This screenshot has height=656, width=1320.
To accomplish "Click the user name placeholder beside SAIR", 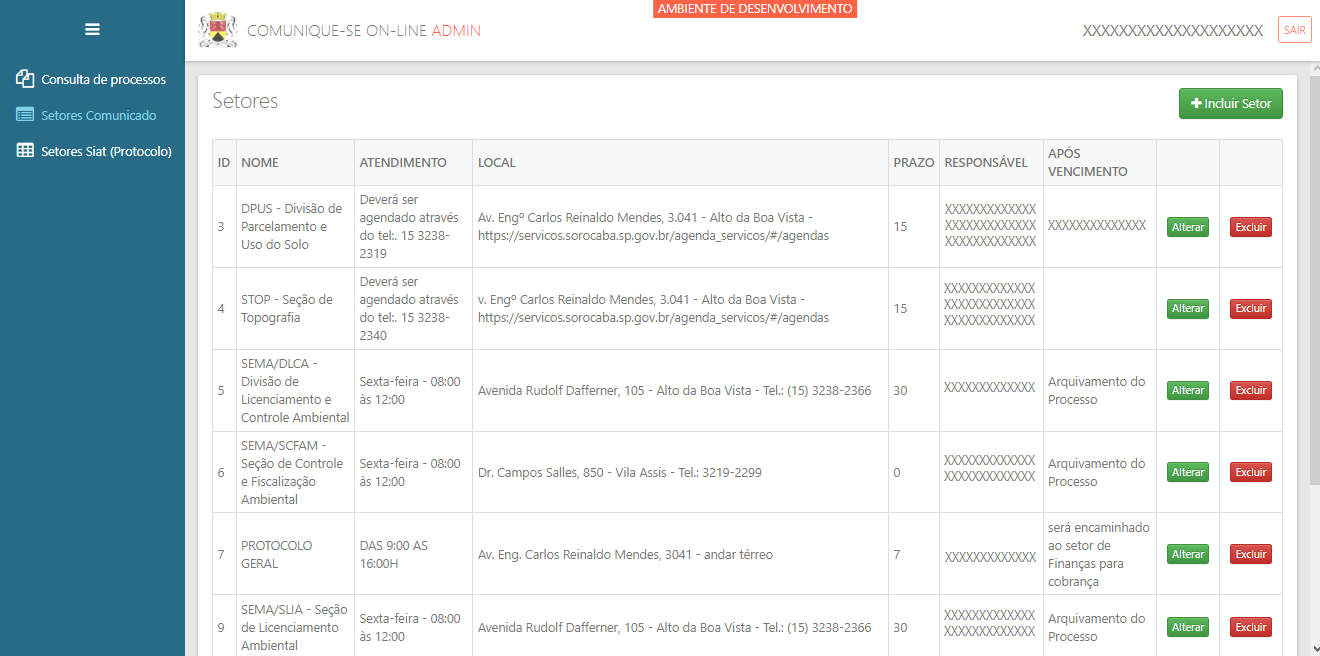I will 1173,31.
